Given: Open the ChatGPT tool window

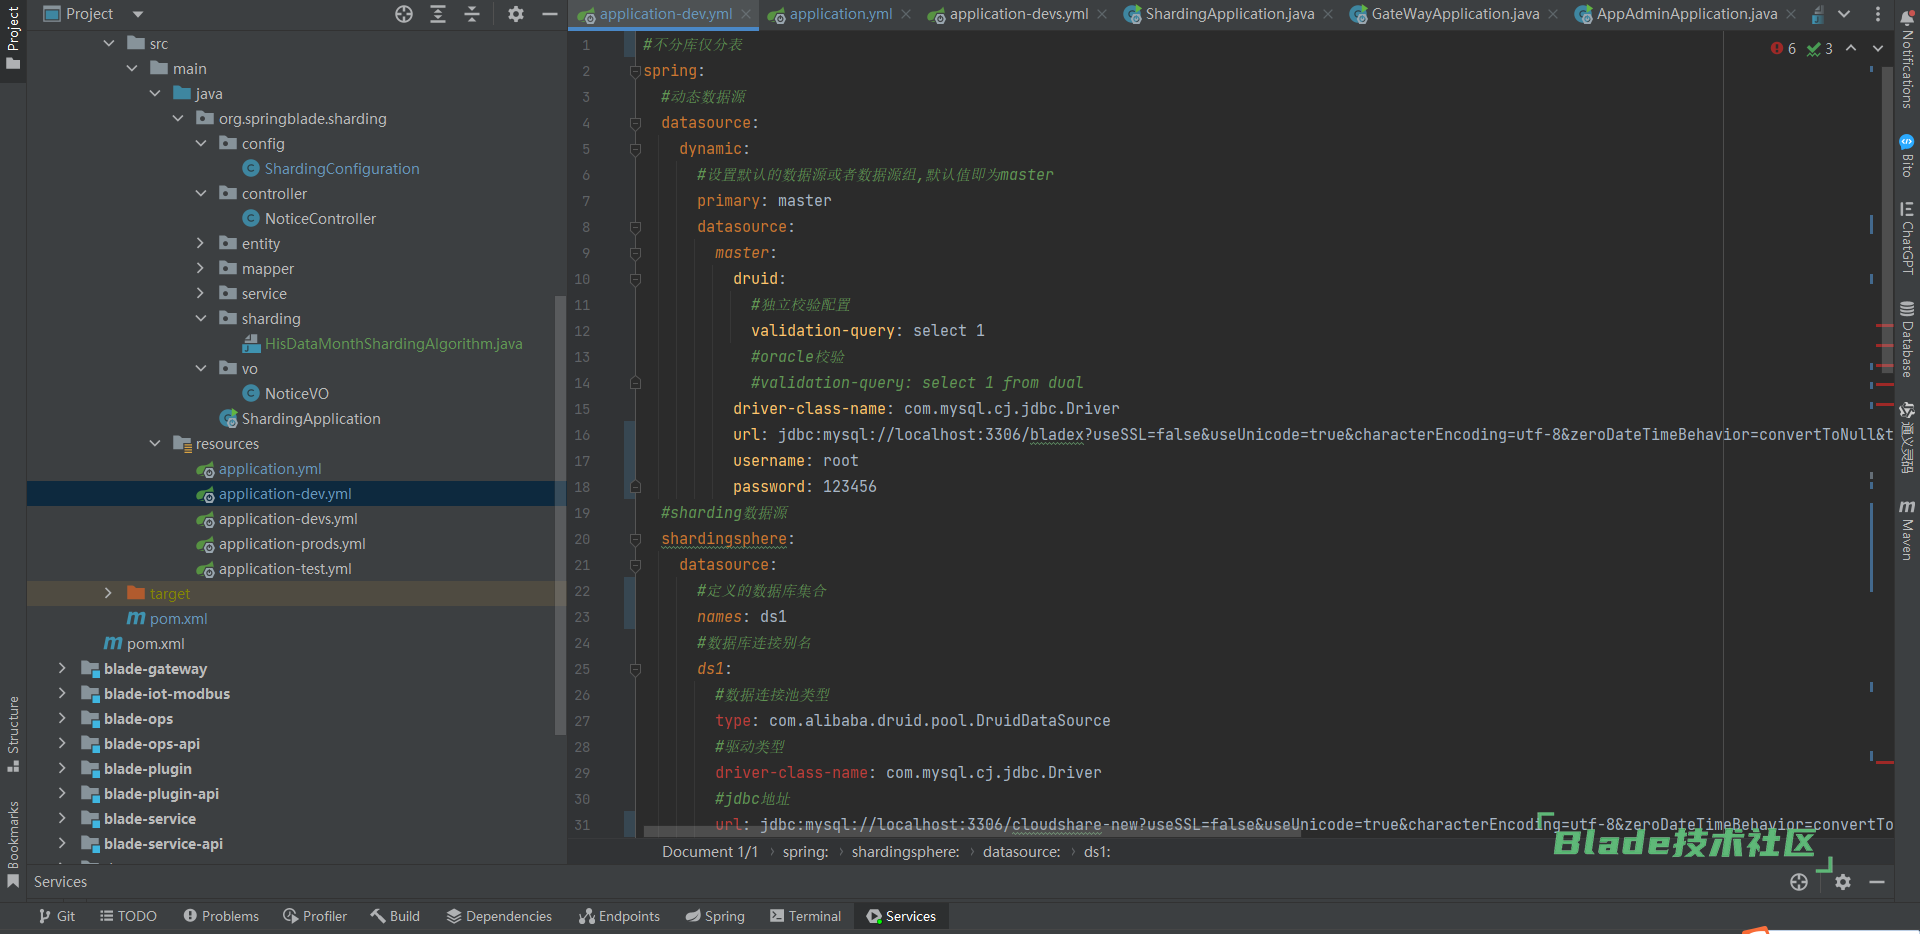Looking at the screenshot, I should 1907,238.
